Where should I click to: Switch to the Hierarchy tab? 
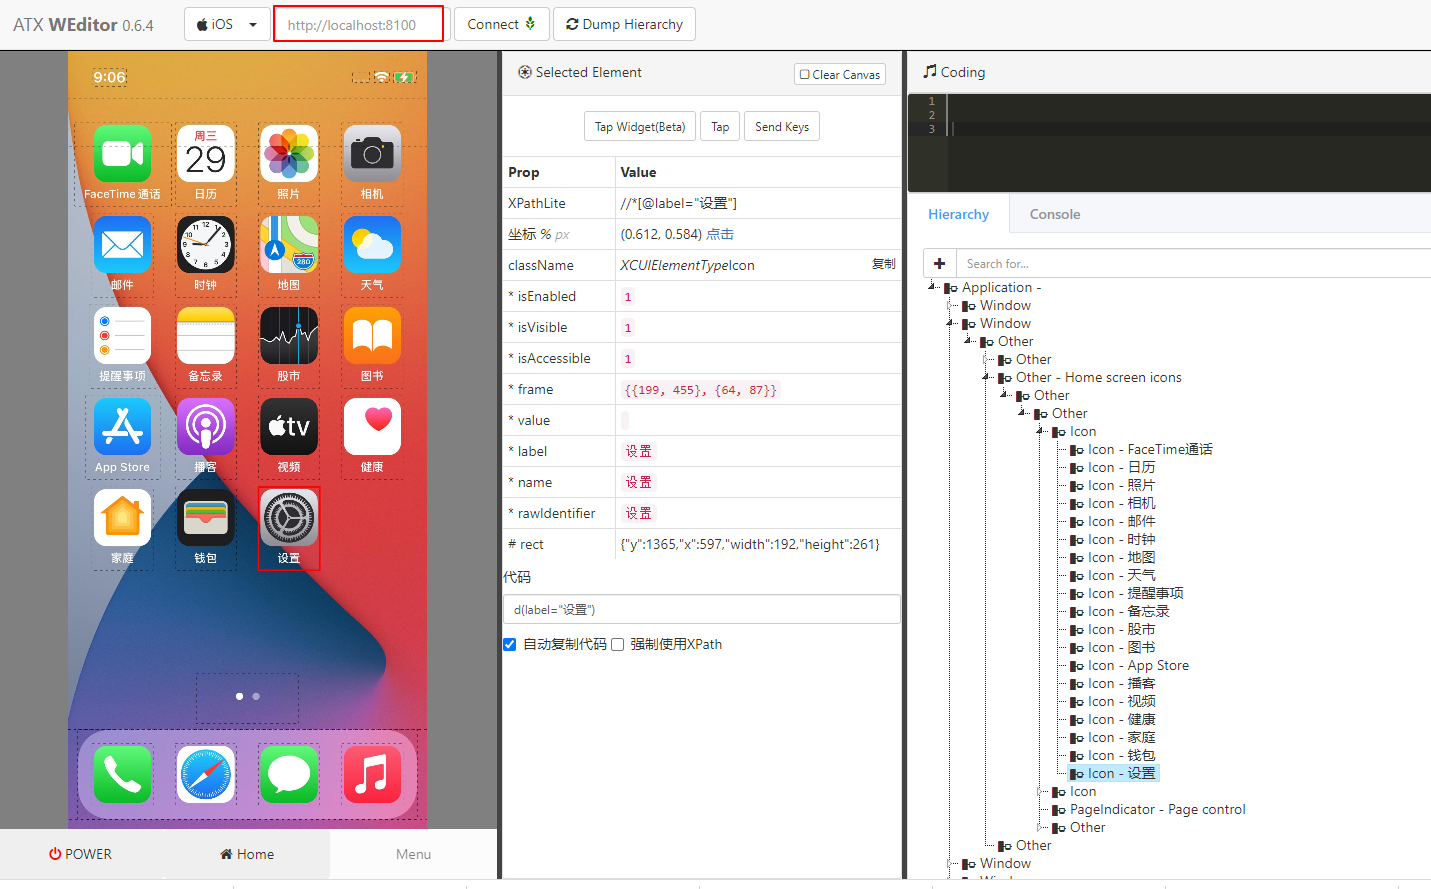pyautogui.click(x=958, y=214)
